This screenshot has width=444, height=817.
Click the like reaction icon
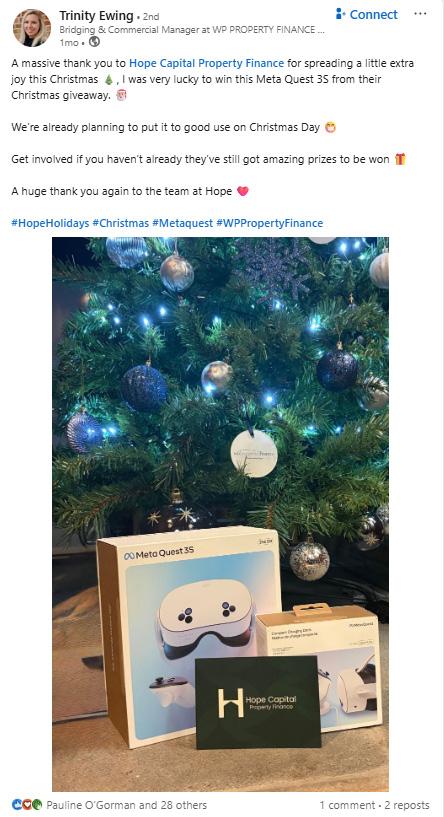click(x=17, y=804)
